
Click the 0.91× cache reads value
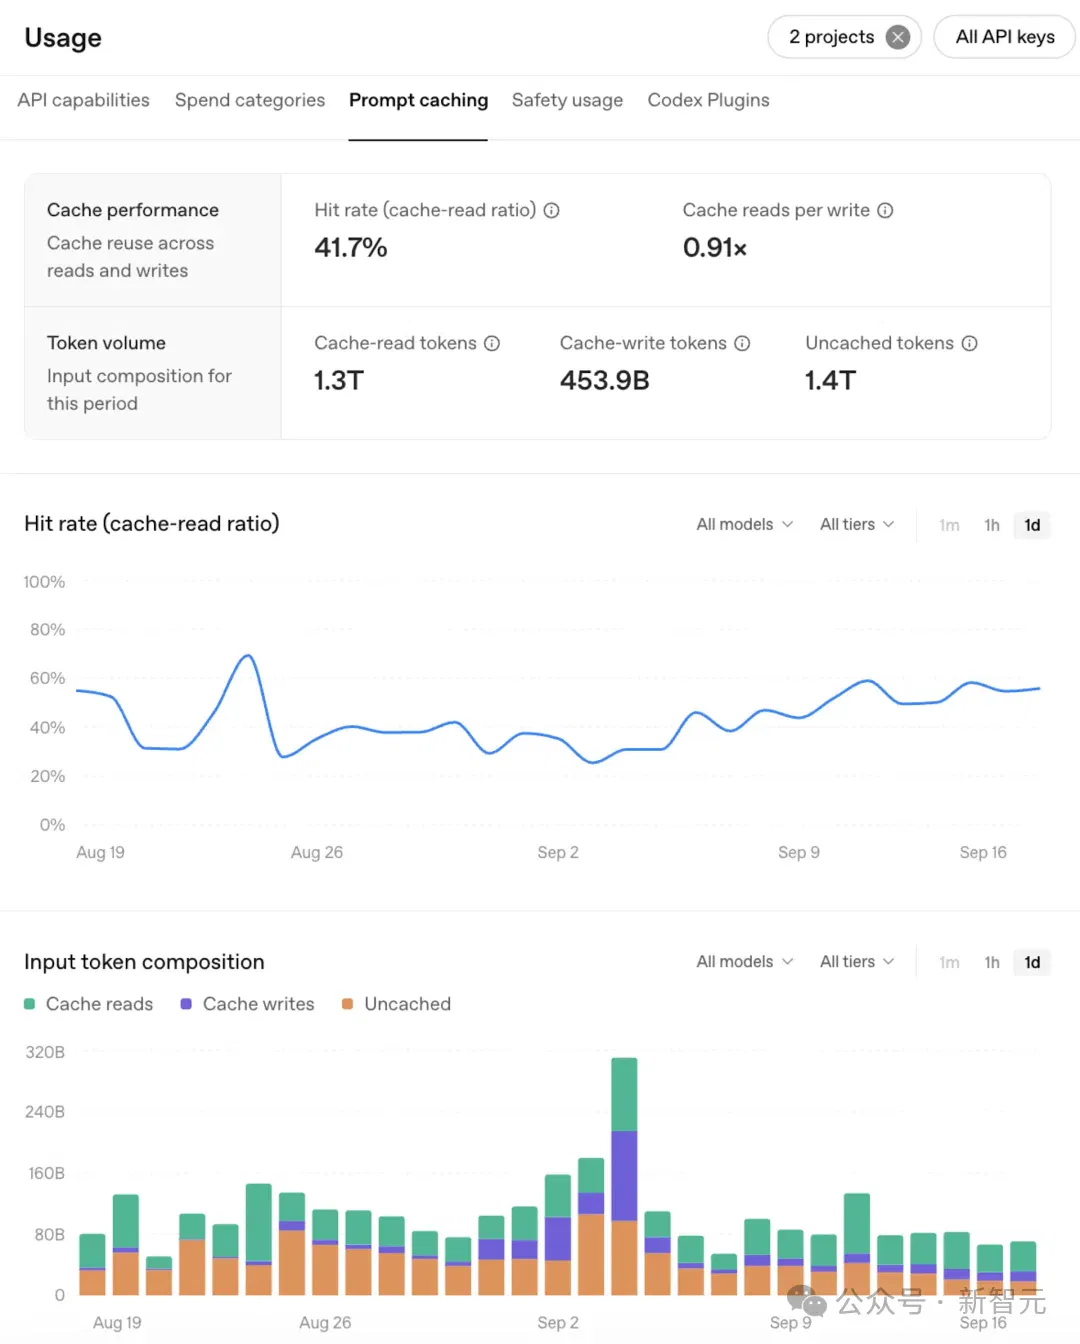pos(715,247)
